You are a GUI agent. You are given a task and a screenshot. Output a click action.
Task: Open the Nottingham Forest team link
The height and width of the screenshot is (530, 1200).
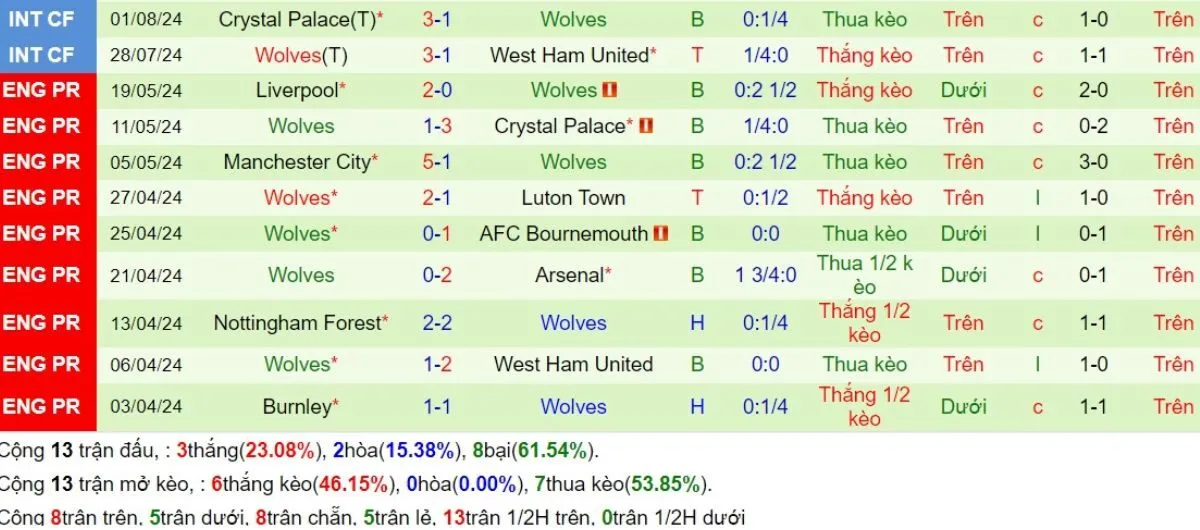point(297,323)
